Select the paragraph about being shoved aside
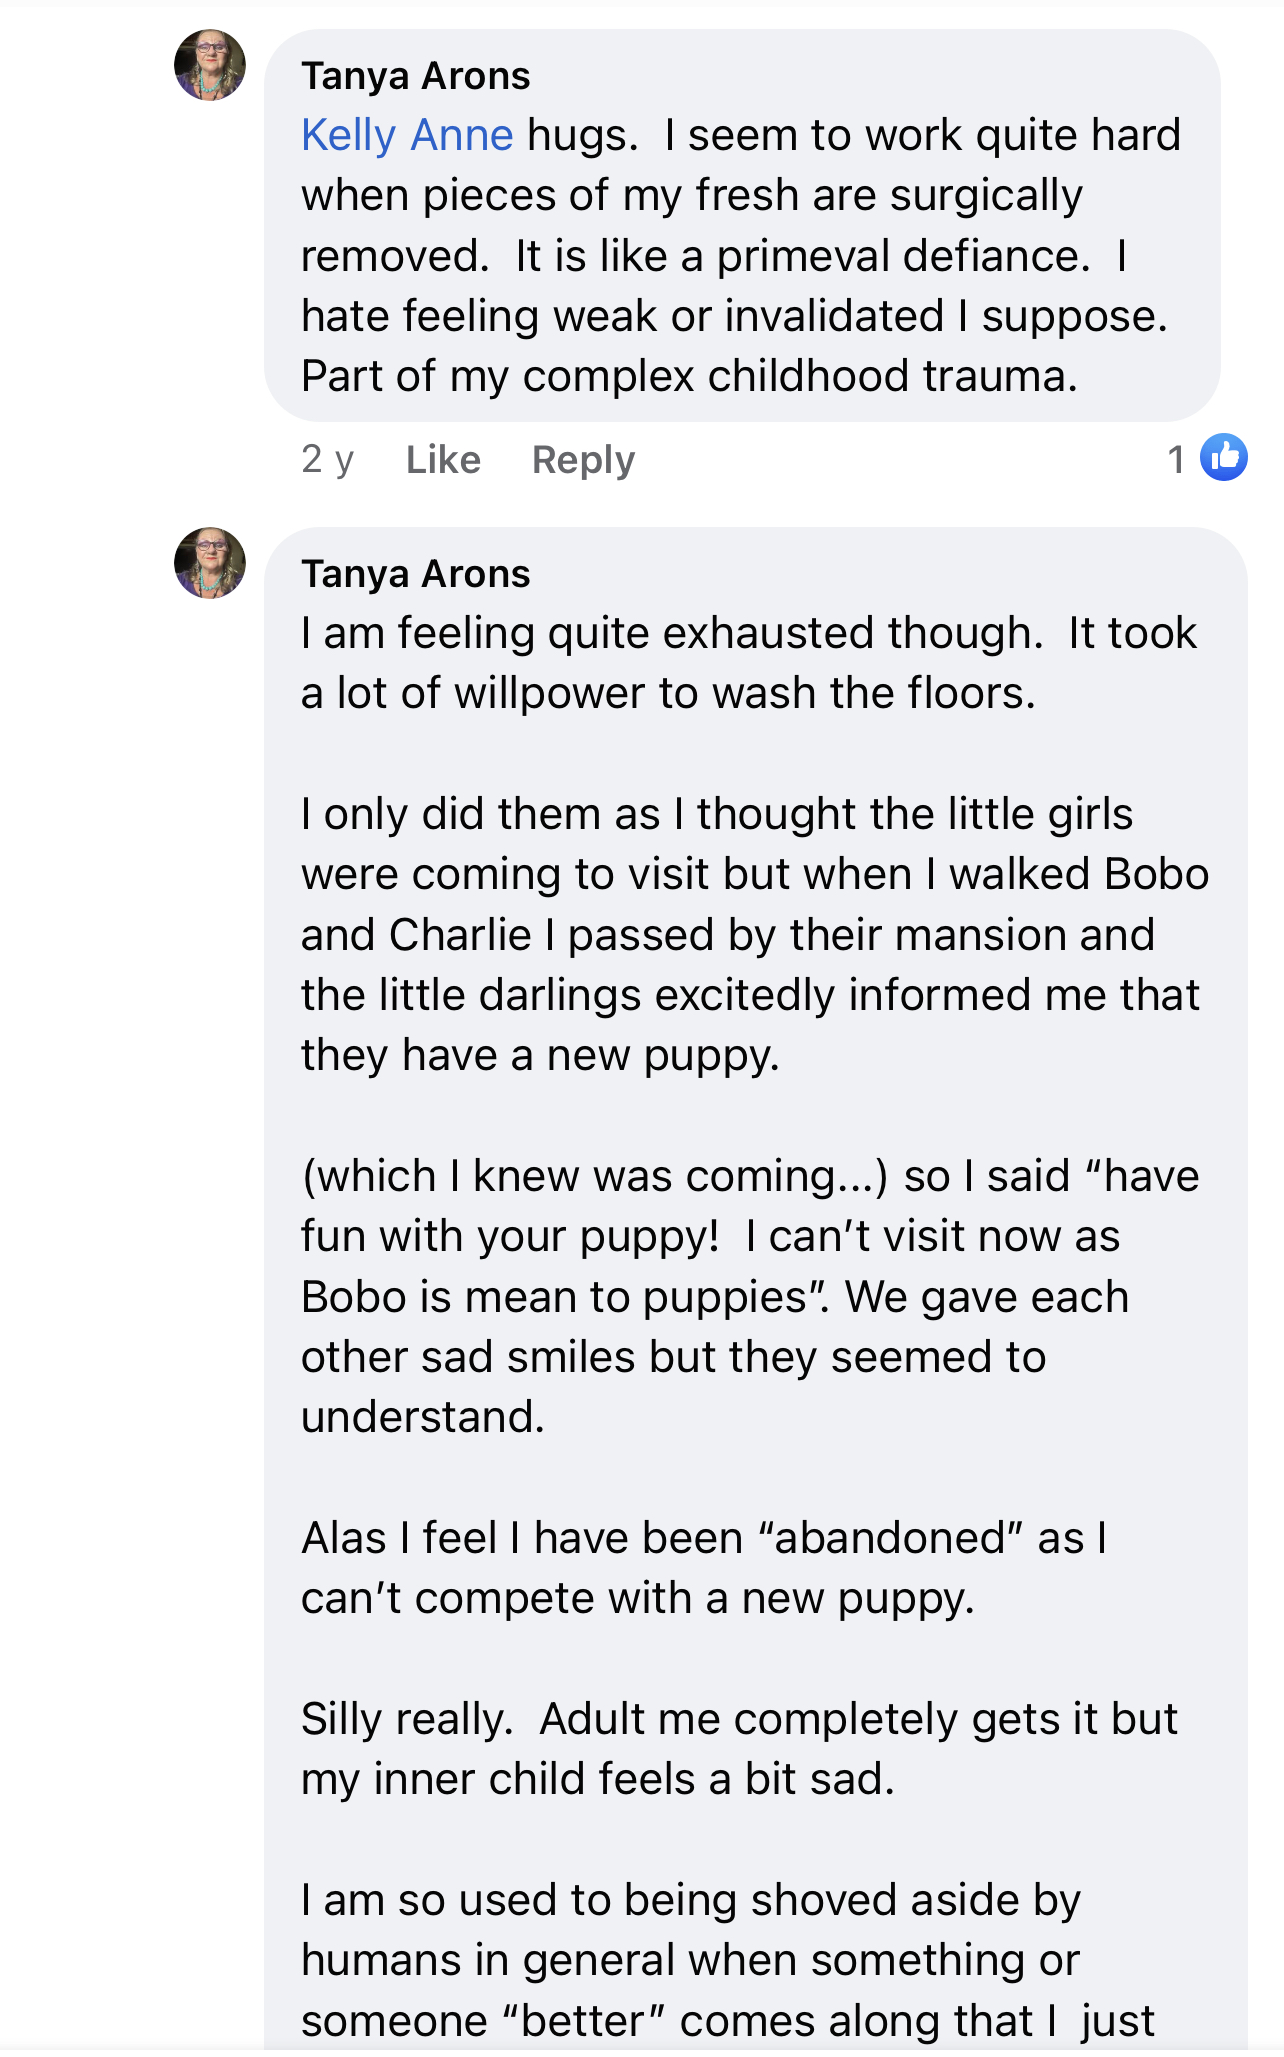The image size is (1284, 2057). pos(728,1960)
